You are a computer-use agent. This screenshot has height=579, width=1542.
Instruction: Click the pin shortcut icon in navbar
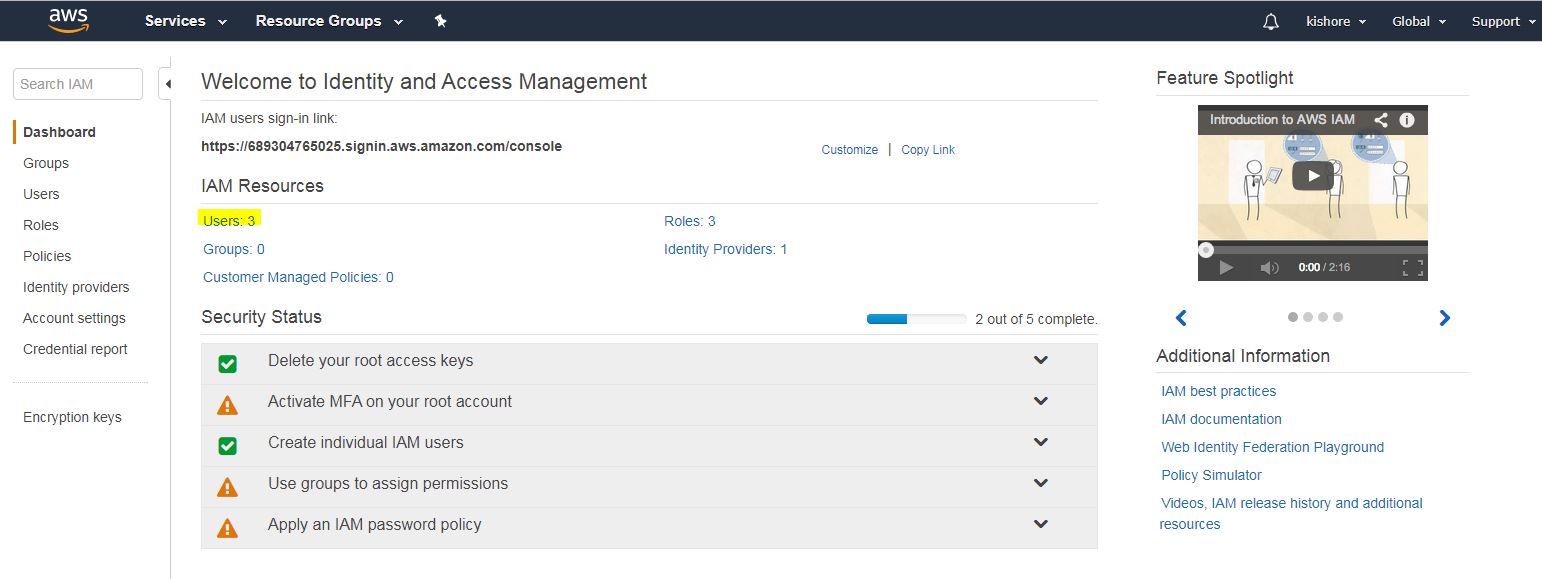click(x=440, y=21)
